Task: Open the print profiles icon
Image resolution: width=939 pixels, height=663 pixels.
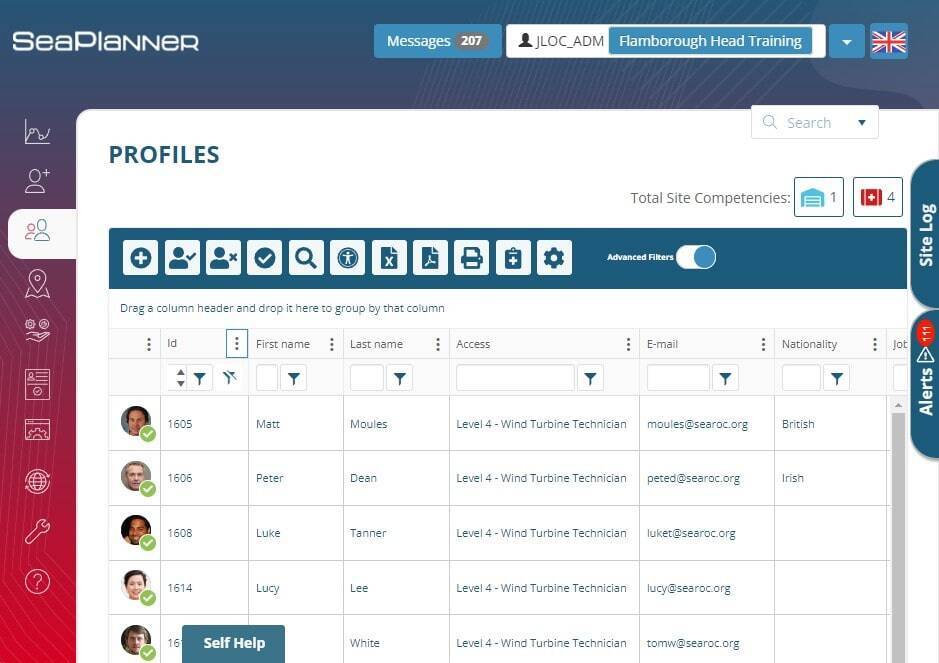Action: 471,257
